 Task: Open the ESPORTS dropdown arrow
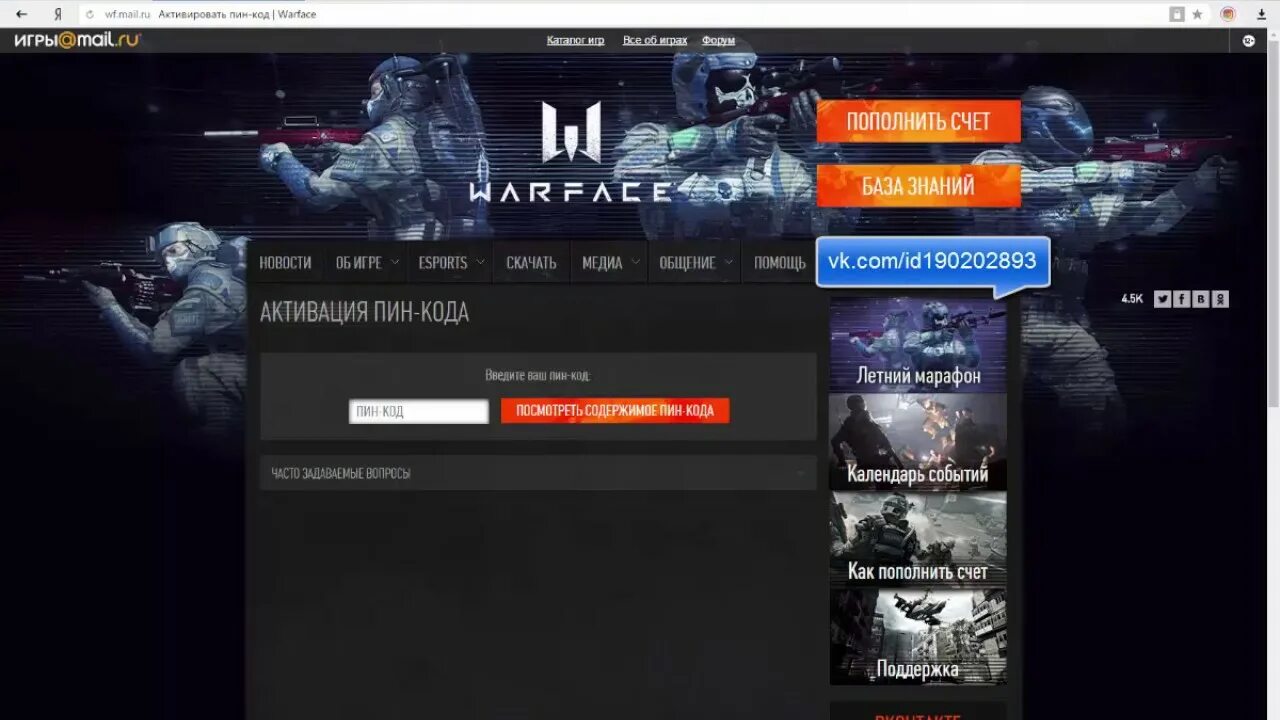click(480, 262)
